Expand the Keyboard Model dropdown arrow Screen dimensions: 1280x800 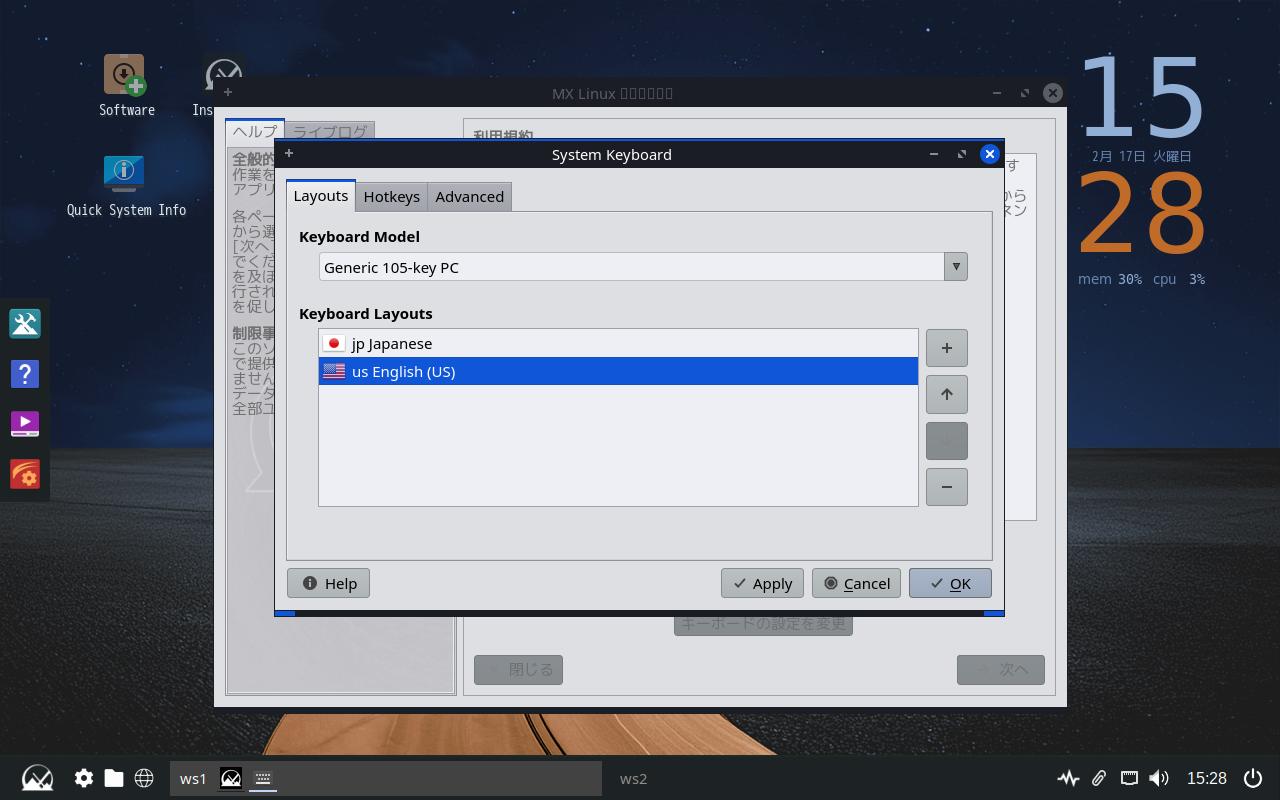(x=956, y=267)
